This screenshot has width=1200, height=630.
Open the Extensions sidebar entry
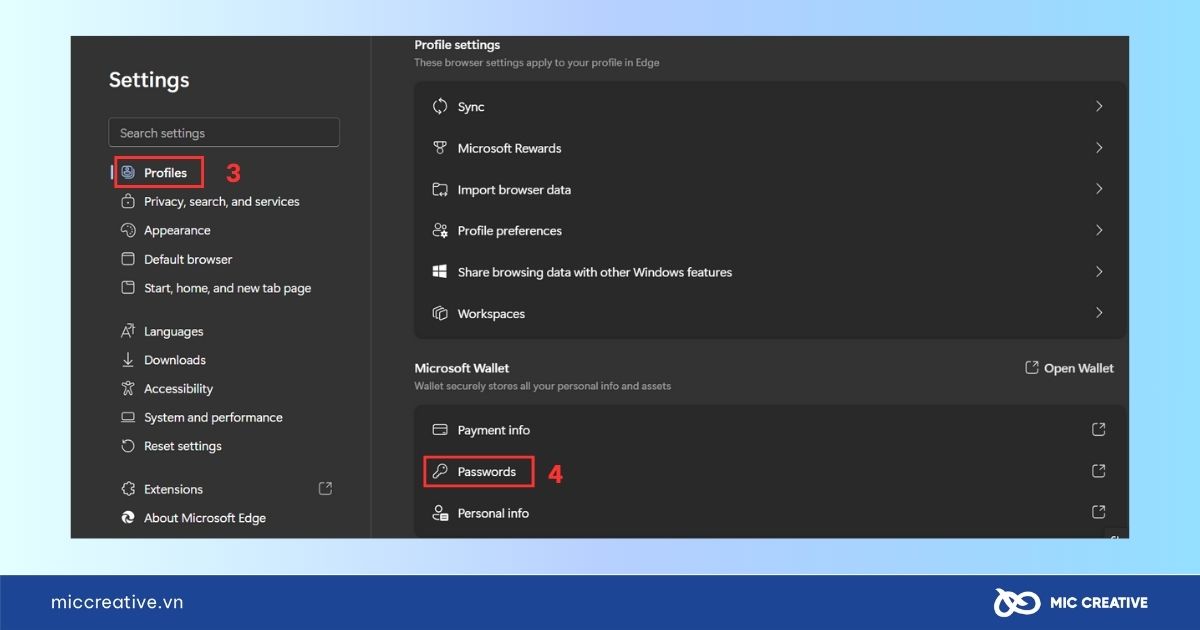[173, 489]
